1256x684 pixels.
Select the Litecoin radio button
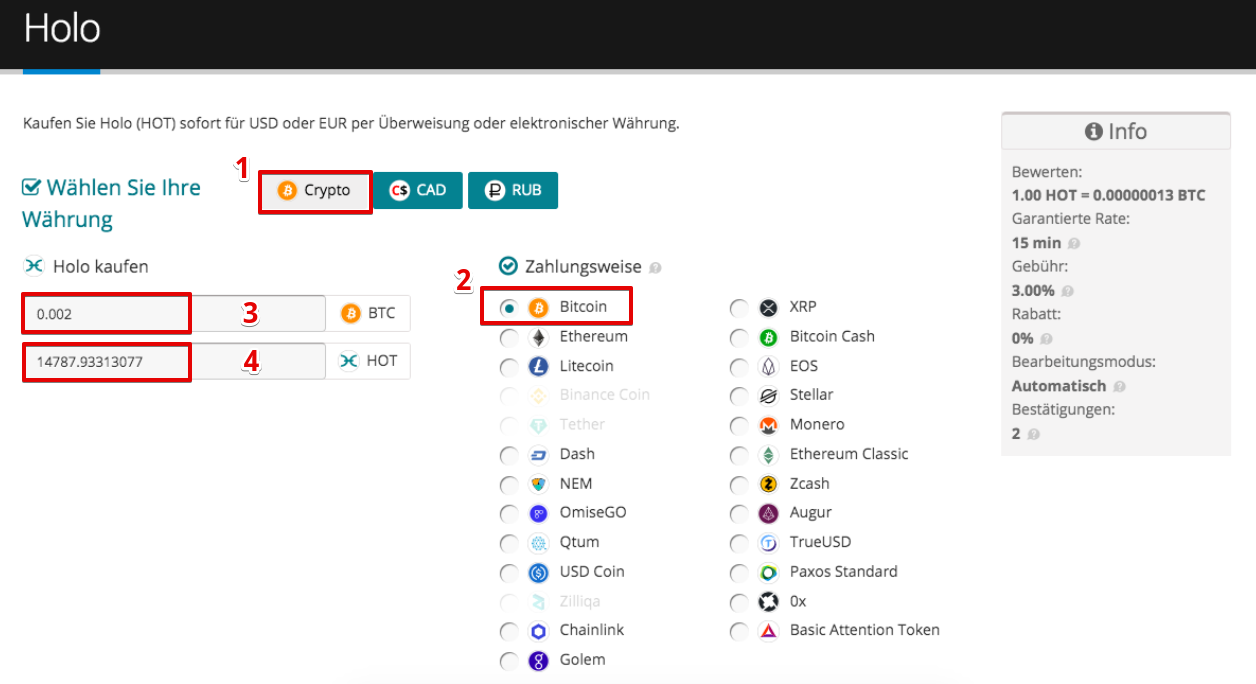[x=509, y=367]
